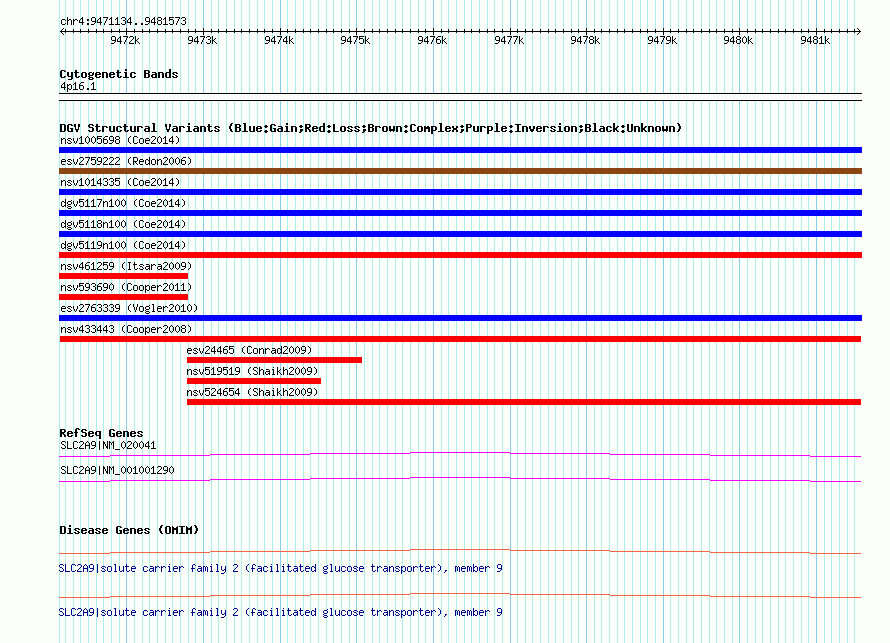Click the chr4:9471134..9481573 coordinate label
Screen dimensions: 890x643
(x=123, y=22)
